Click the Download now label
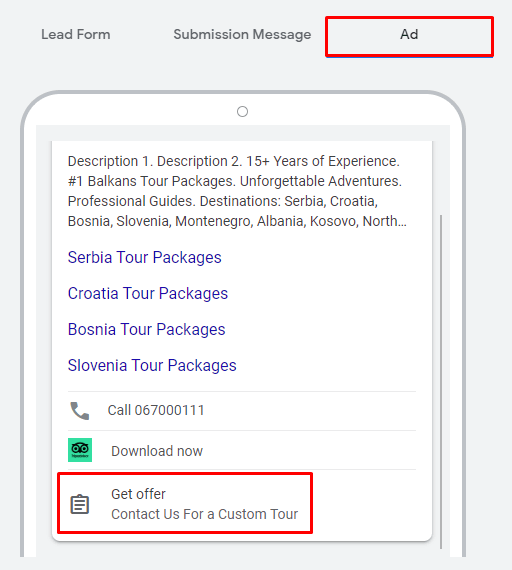This screenshot has width=512, height=570. coord(157,451)
